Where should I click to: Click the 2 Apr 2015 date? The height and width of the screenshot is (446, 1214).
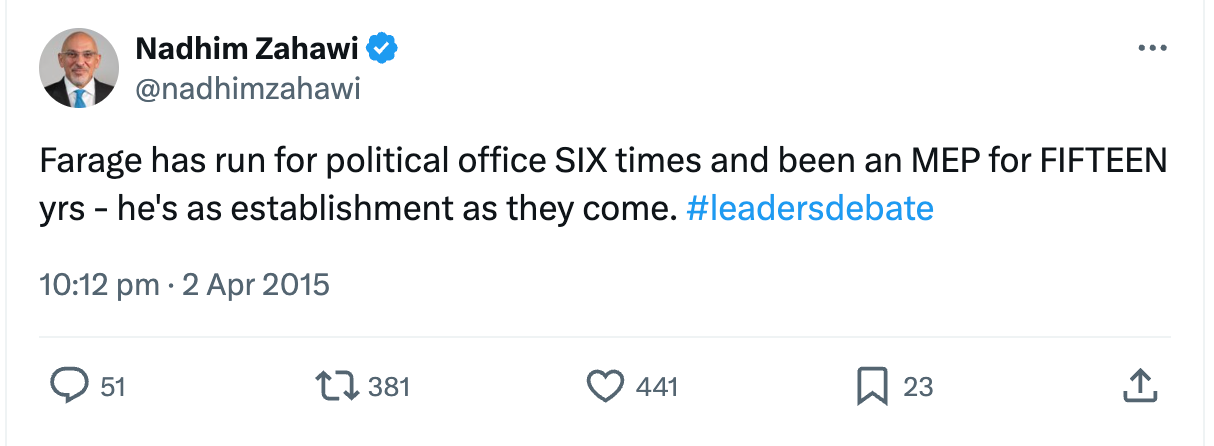pos(254,285)
